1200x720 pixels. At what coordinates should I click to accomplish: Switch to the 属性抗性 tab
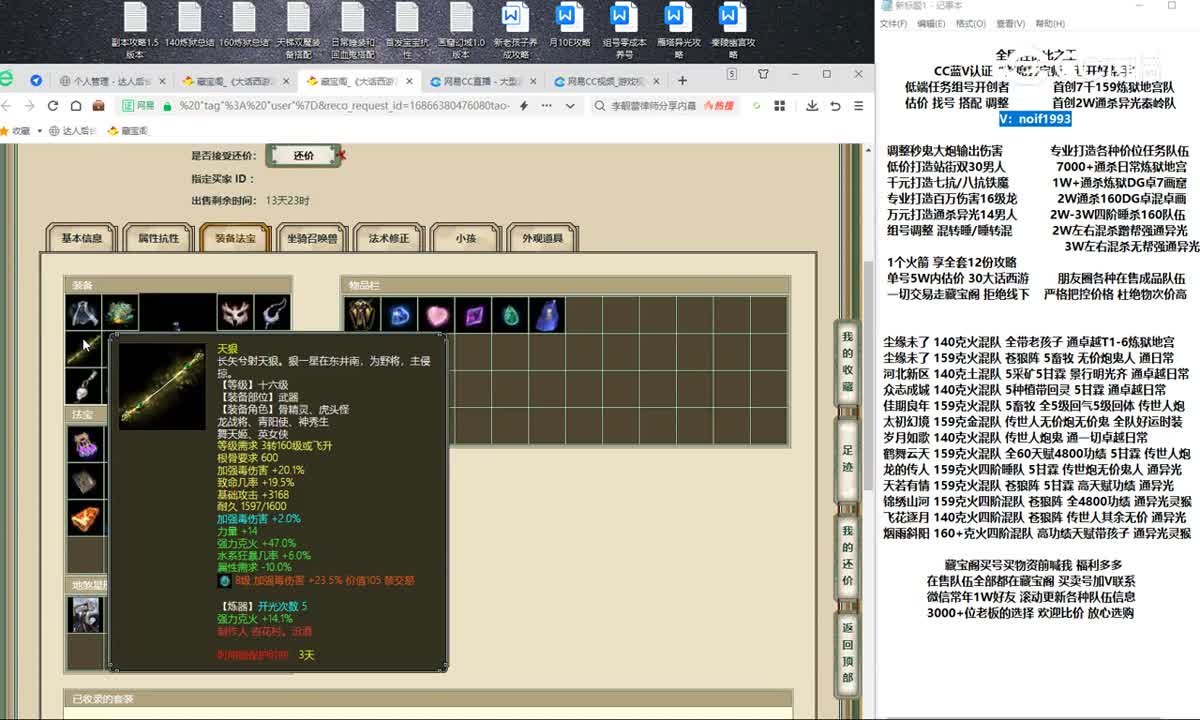[x=158, y=238]
